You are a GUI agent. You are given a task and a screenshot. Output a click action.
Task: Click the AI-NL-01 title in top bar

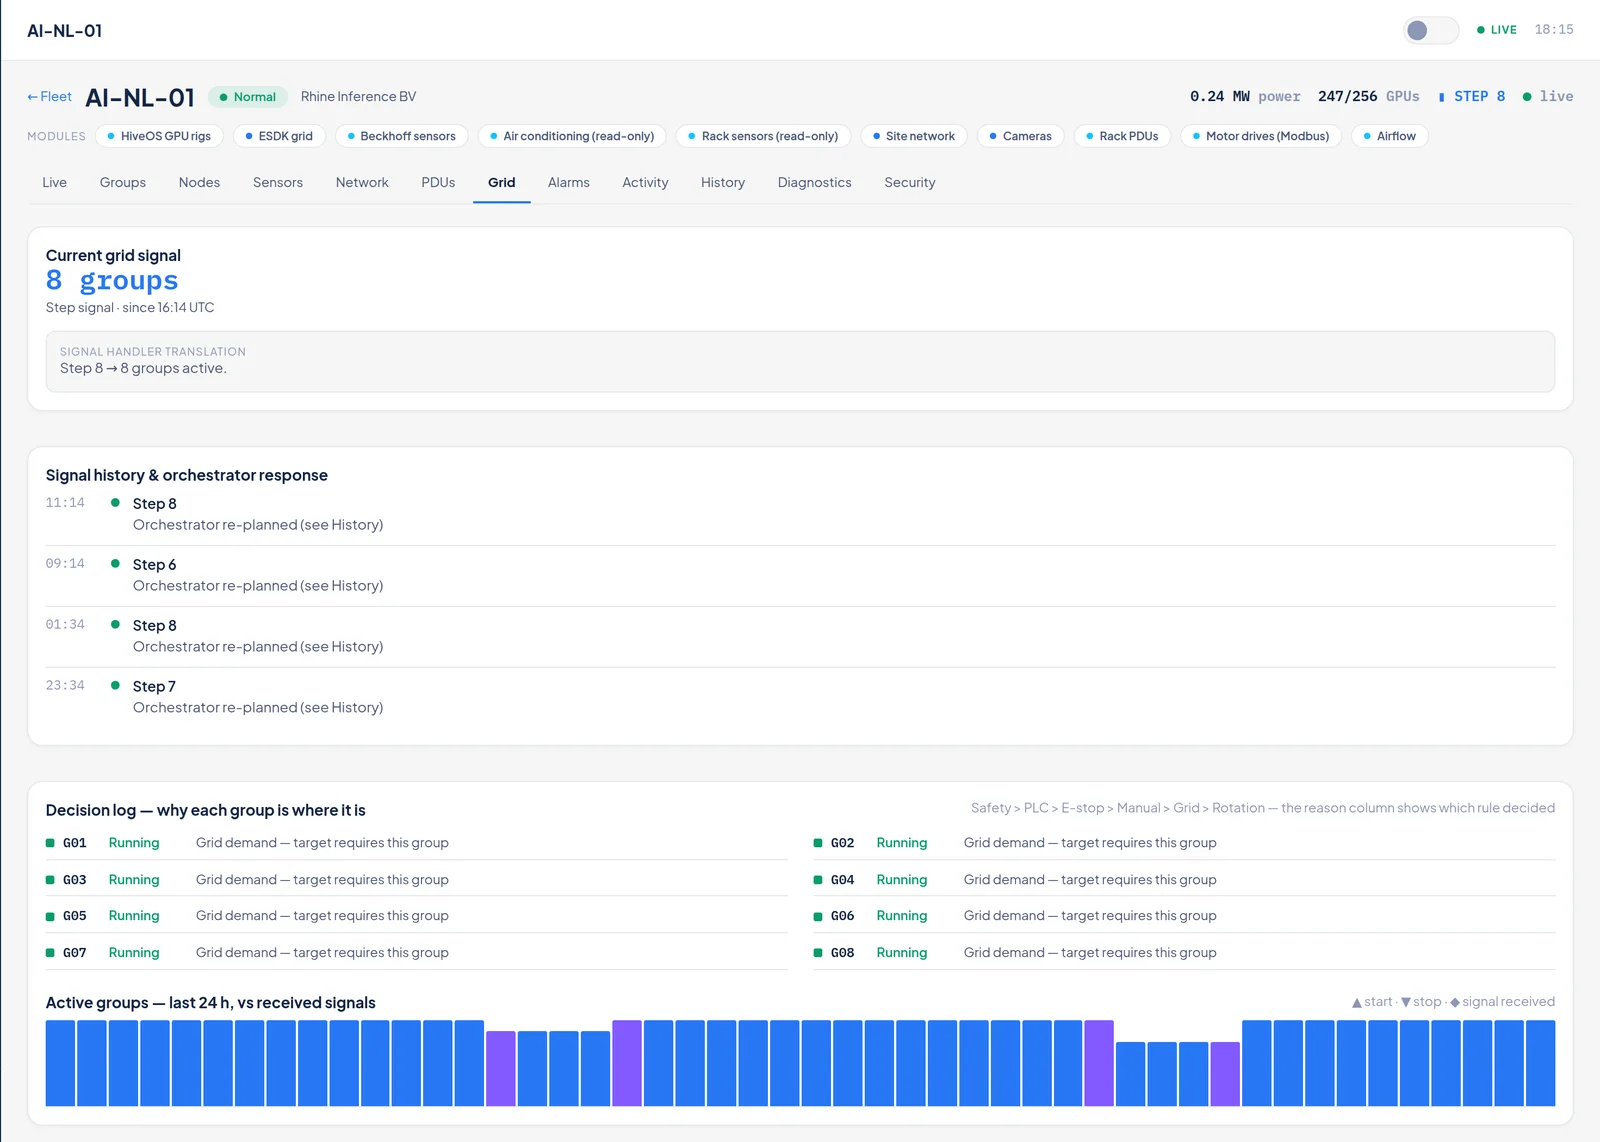tap(65, 31)
